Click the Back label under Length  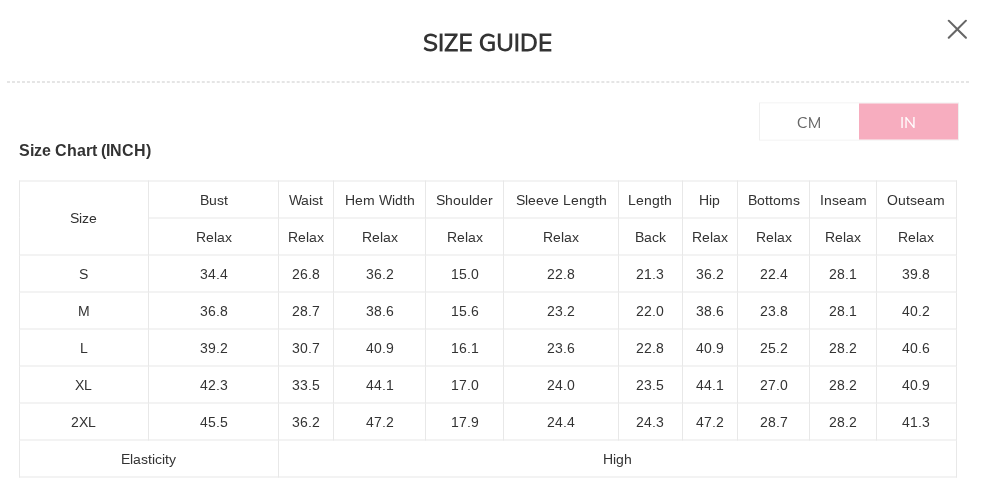(650, 237)
